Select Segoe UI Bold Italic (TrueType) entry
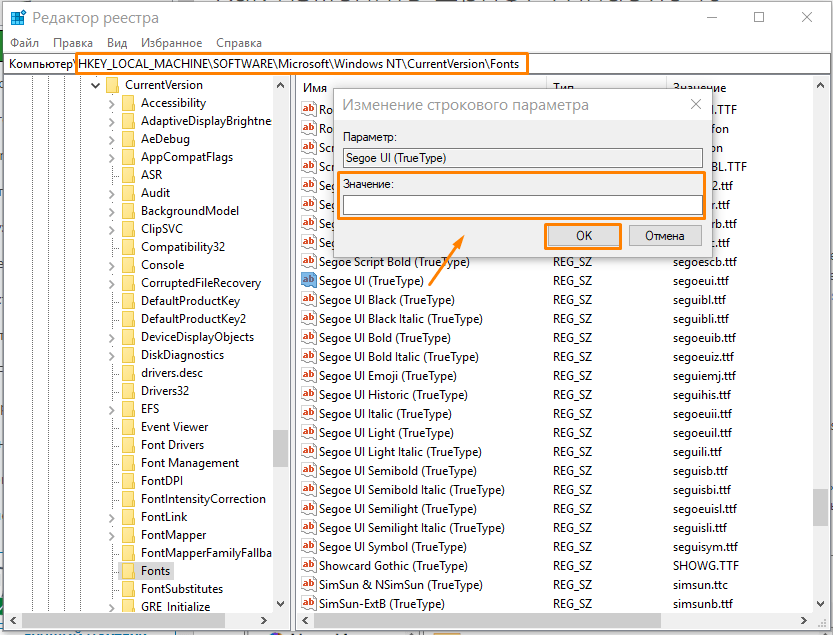The height and width of the screenshot is (635, 833). [398, 357]
